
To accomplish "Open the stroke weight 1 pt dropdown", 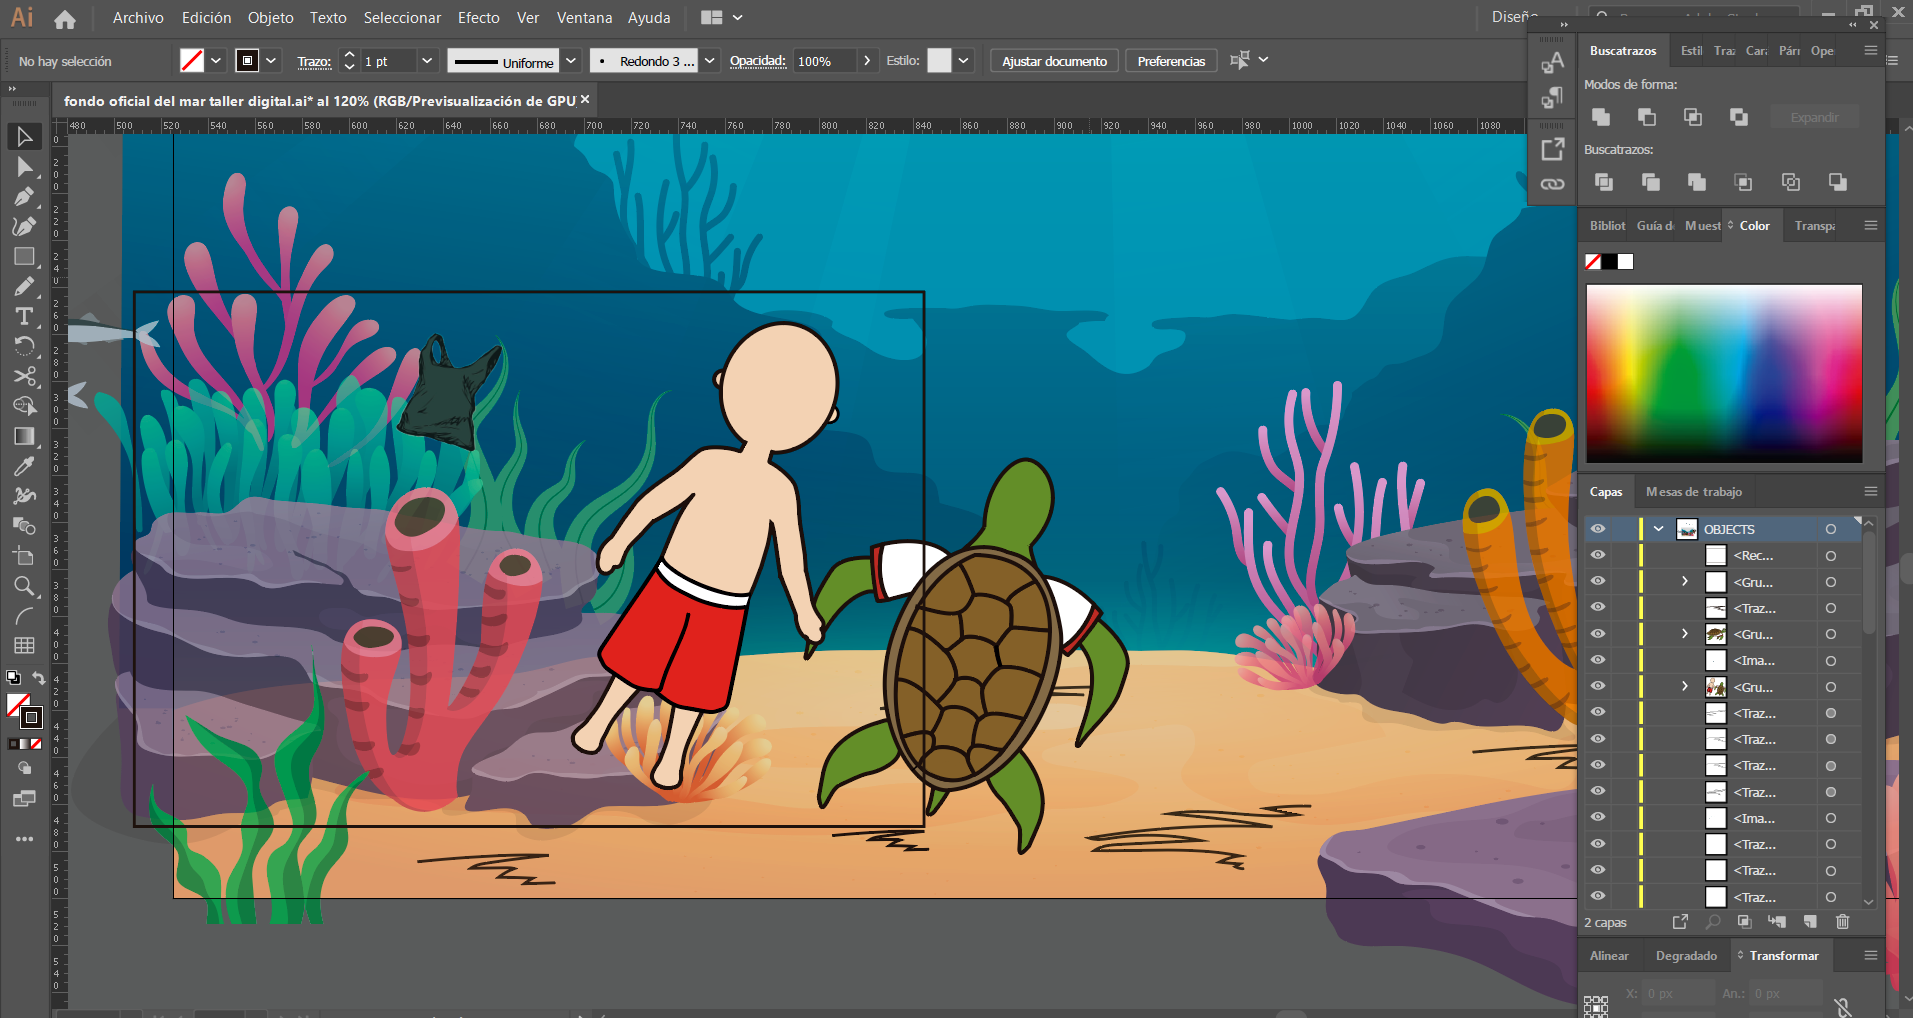I will 427,61.
